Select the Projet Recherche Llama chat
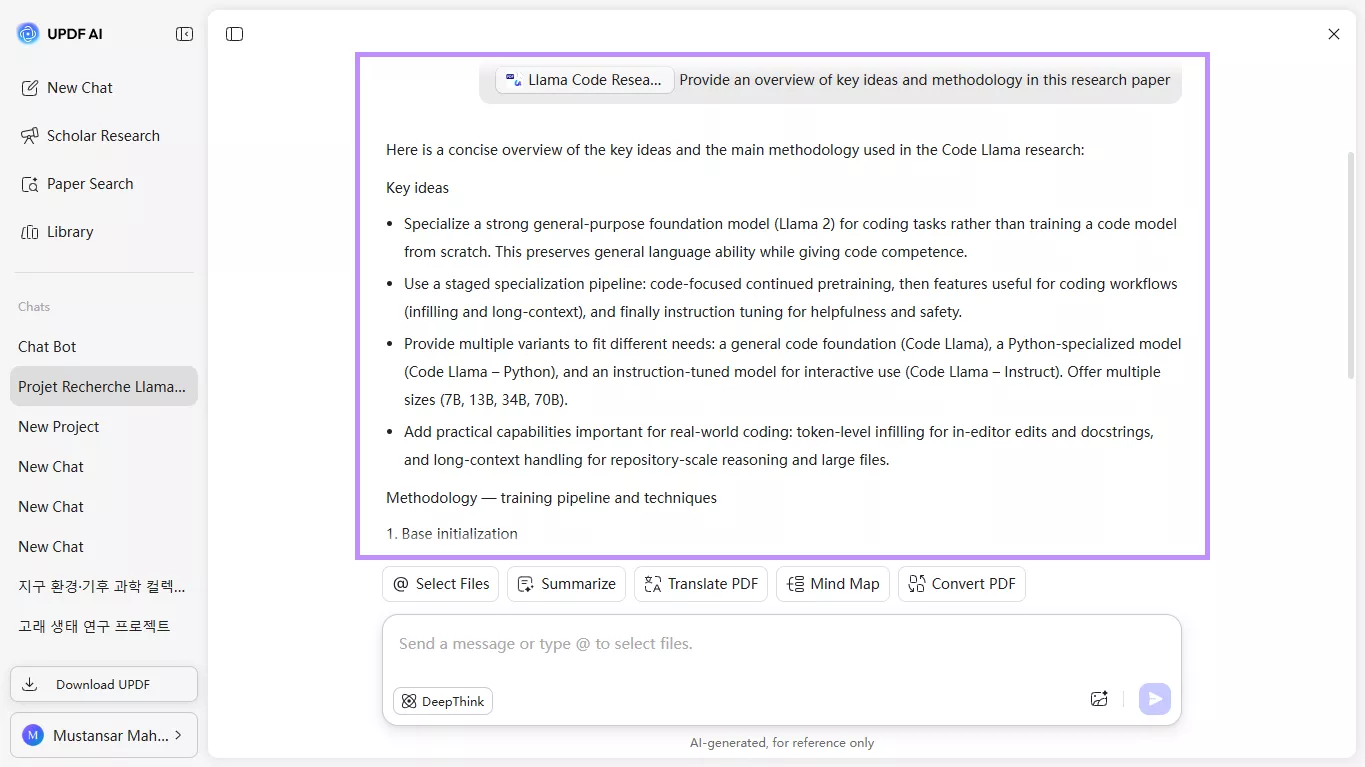The width and height of the screenshot is (1365, 767). 104,387
